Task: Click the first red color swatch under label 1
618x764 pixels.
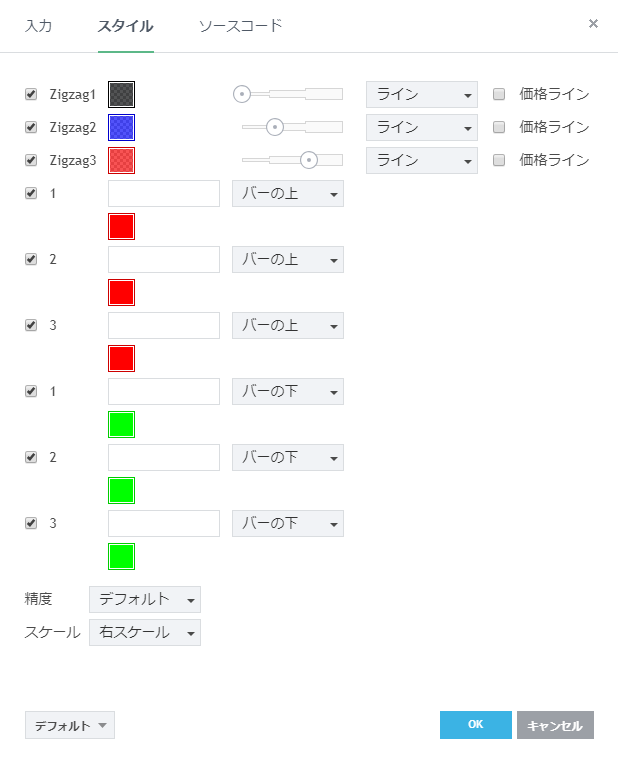Action: tap(121, 227)
